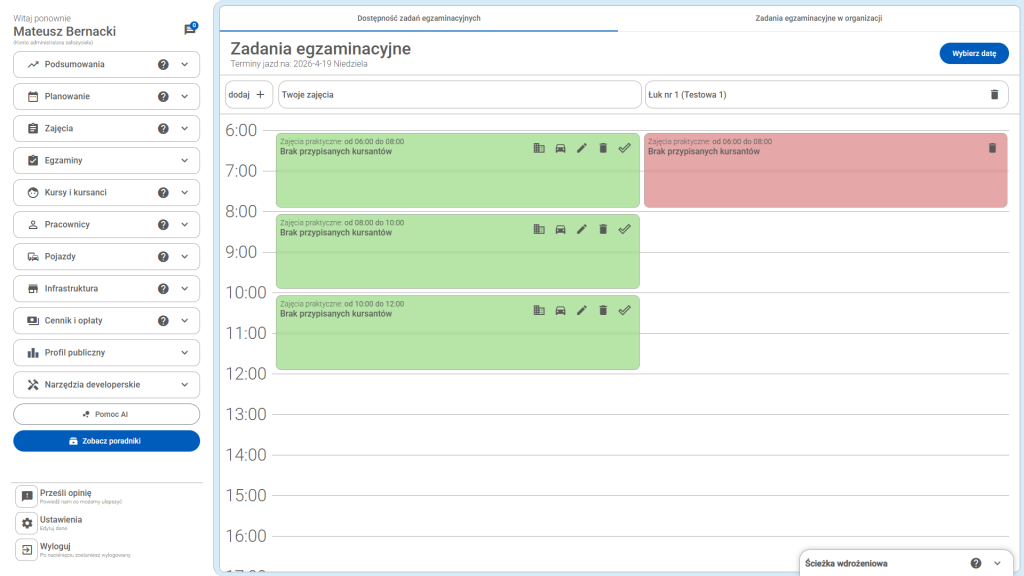This screenshot has height=576, width=1024.
Task: Mark the 06:00–08:00 green lesson with its double check icon
Action: pyautogui.click(x=625, y=148)
